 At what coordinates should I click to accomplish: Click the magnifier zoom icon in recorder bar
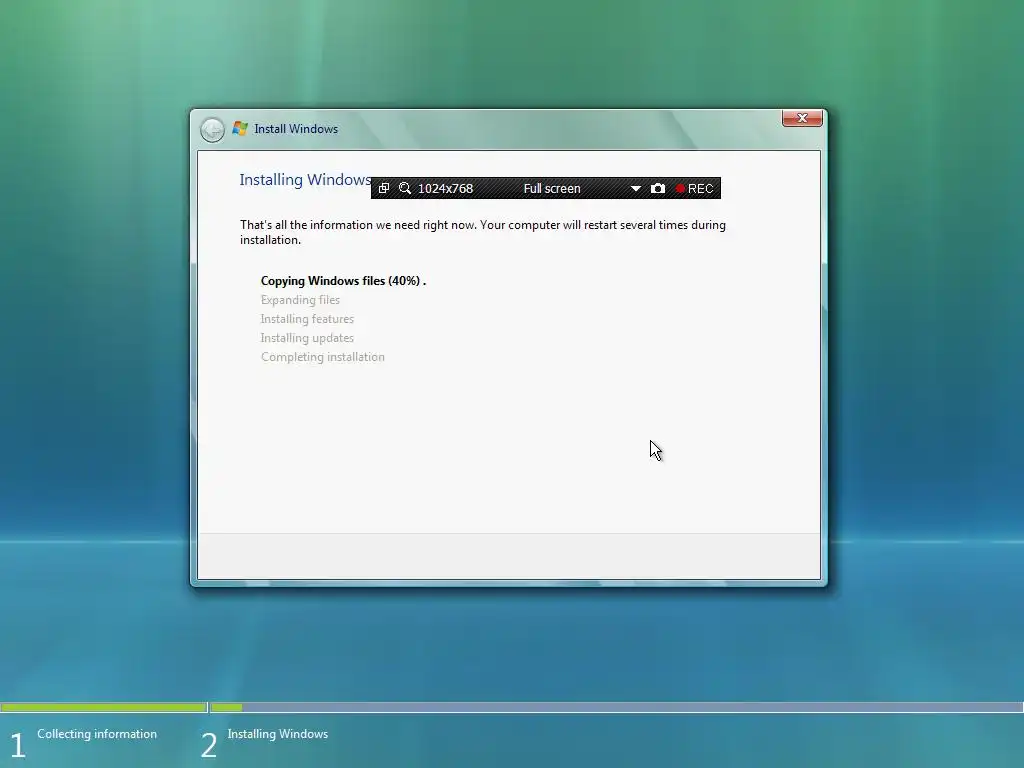(405, 188)
